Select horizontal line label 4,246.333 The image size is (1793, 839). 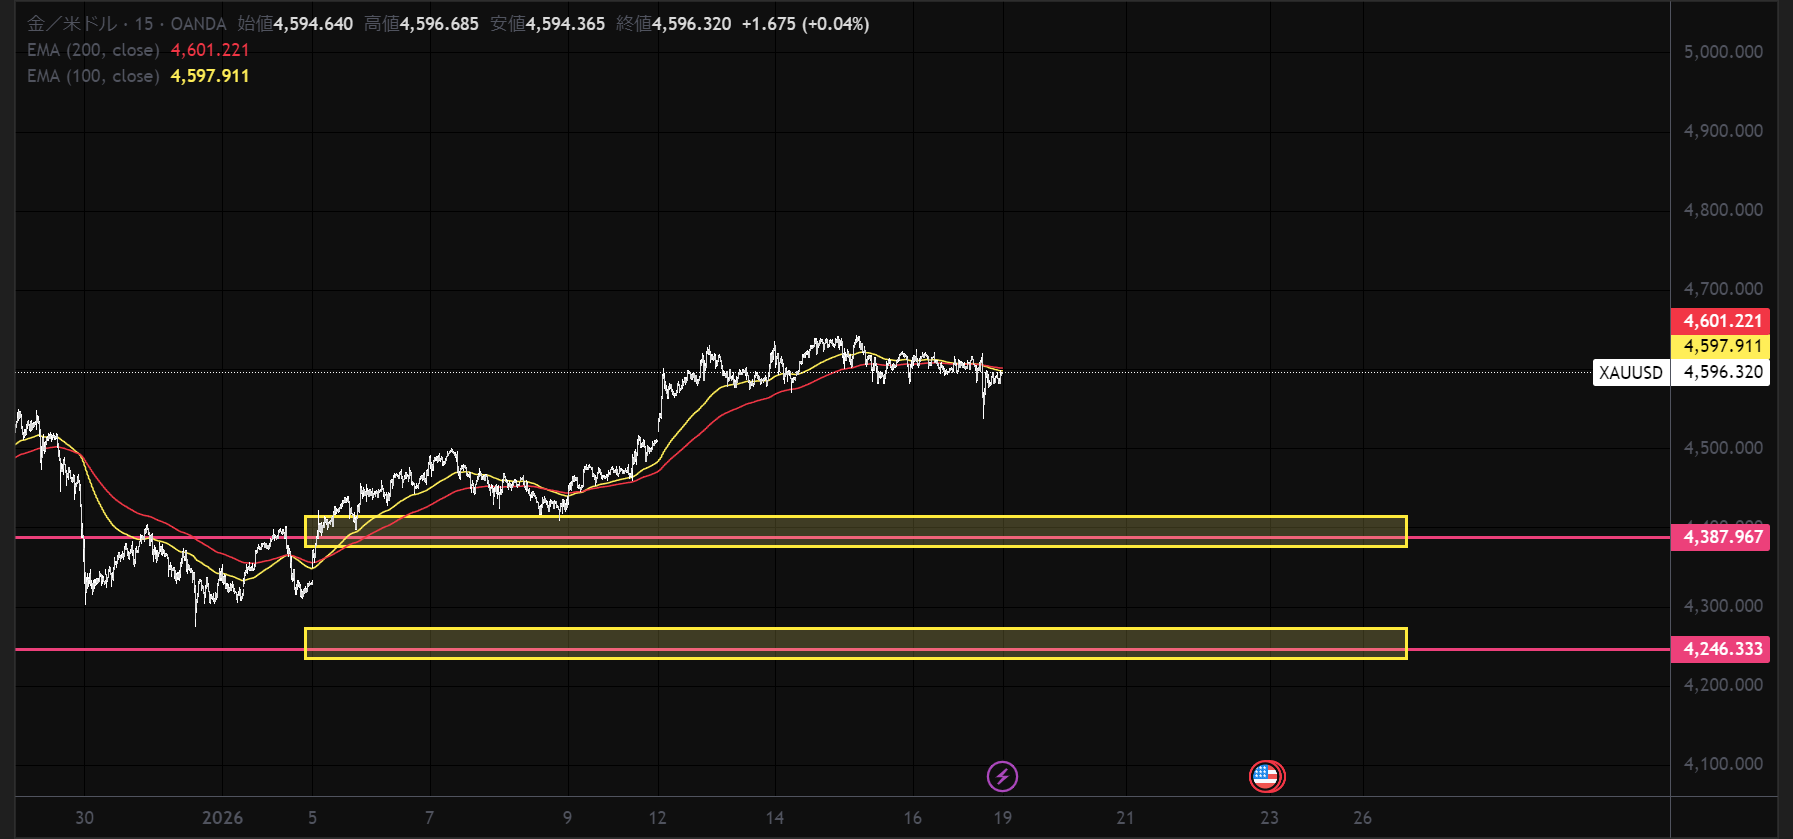click(1721, 649)
